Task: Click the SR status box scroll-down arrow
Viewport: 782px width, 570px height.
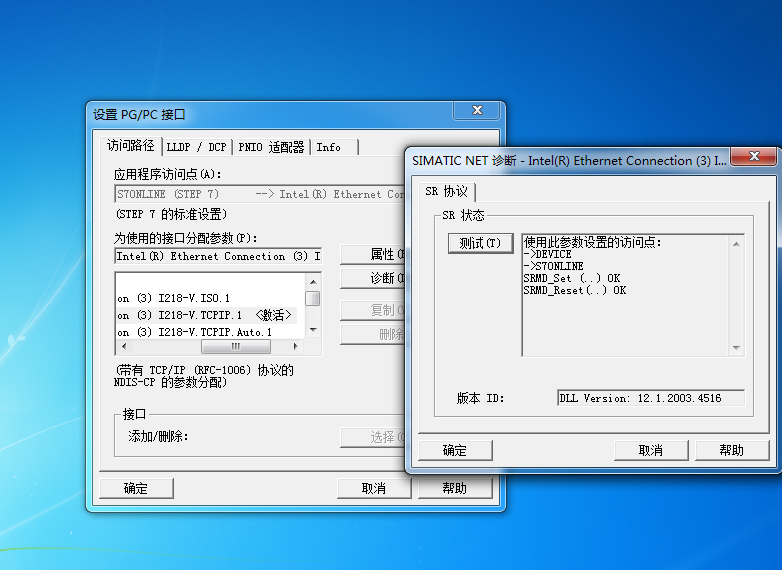Action: (x=736, y=348)
